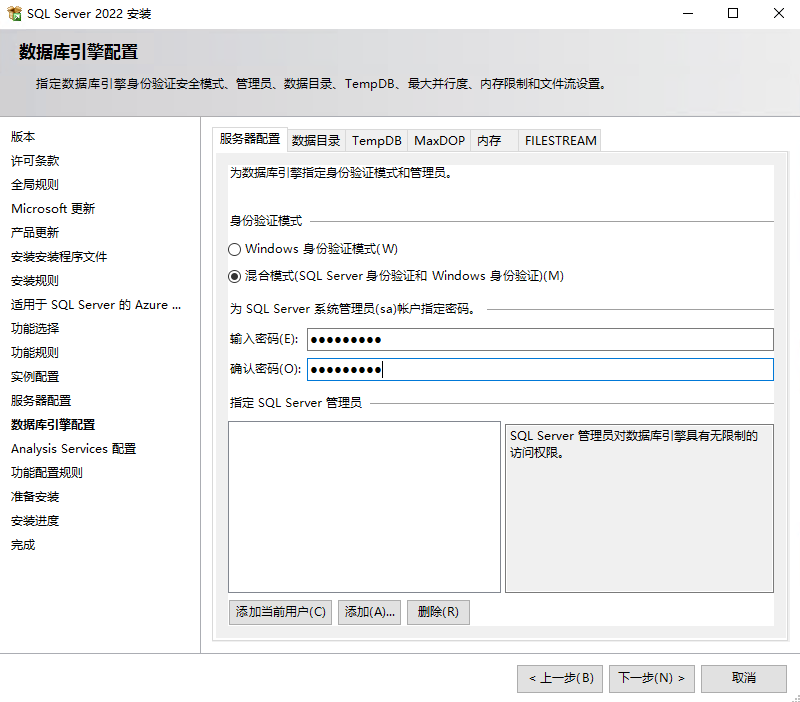Click 安装规则 step in the sidebar
Screen dimensions: 800x702
tap(35, 281)
